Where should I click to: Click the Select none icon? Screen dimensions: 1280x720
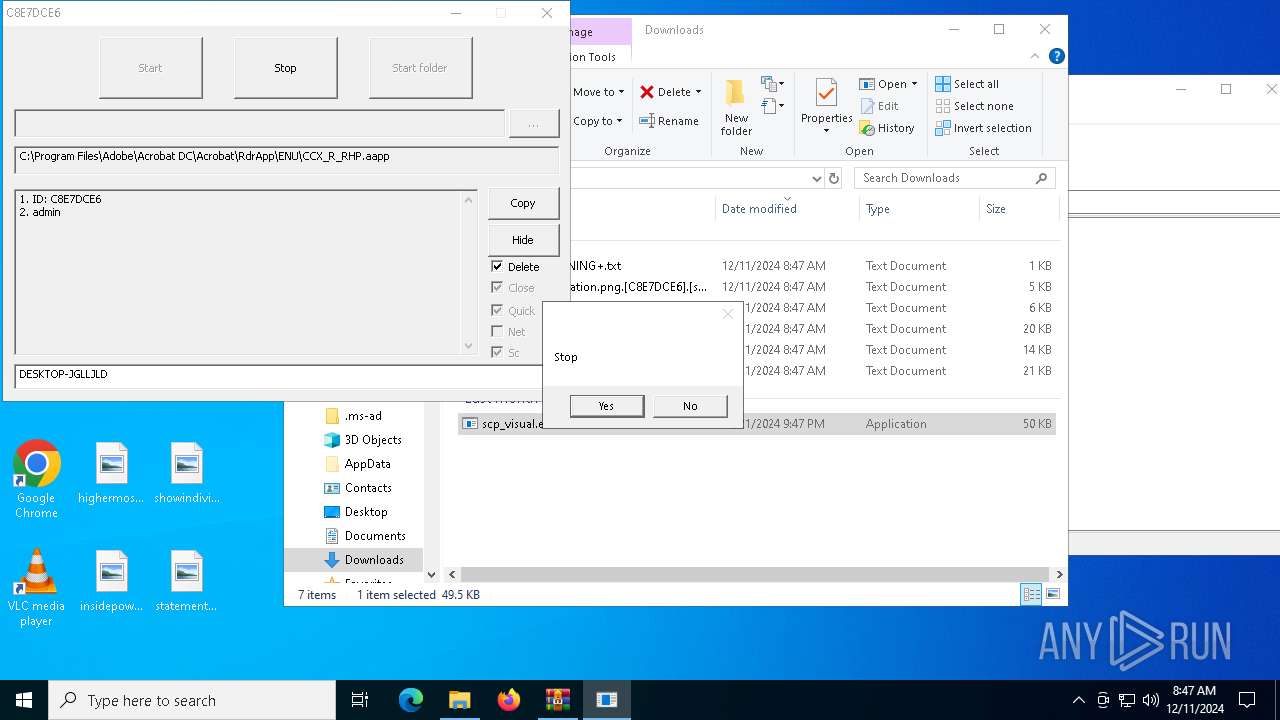(943, 106)
